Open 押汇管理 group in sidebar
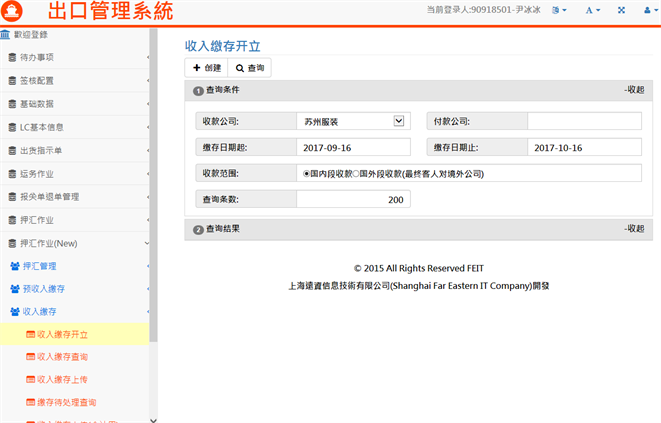Image resolution: width=661 pixels, height=423 pixels. pyautogui.click(x=39, y=266)
